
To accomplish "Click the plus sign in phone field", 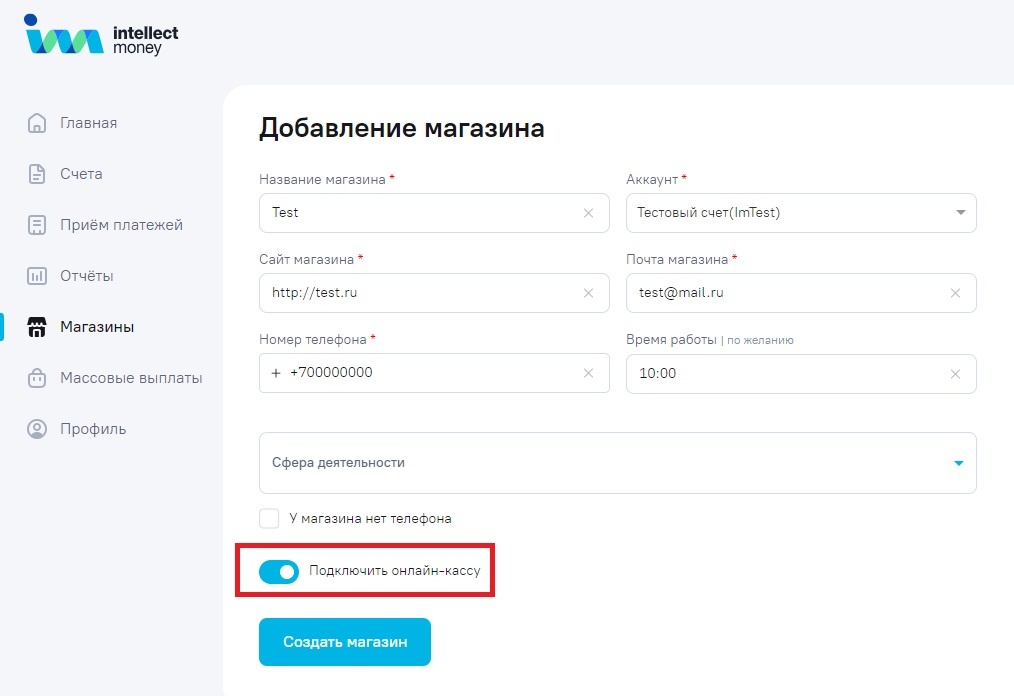I will pyautogui.click(x=276, y=373).
